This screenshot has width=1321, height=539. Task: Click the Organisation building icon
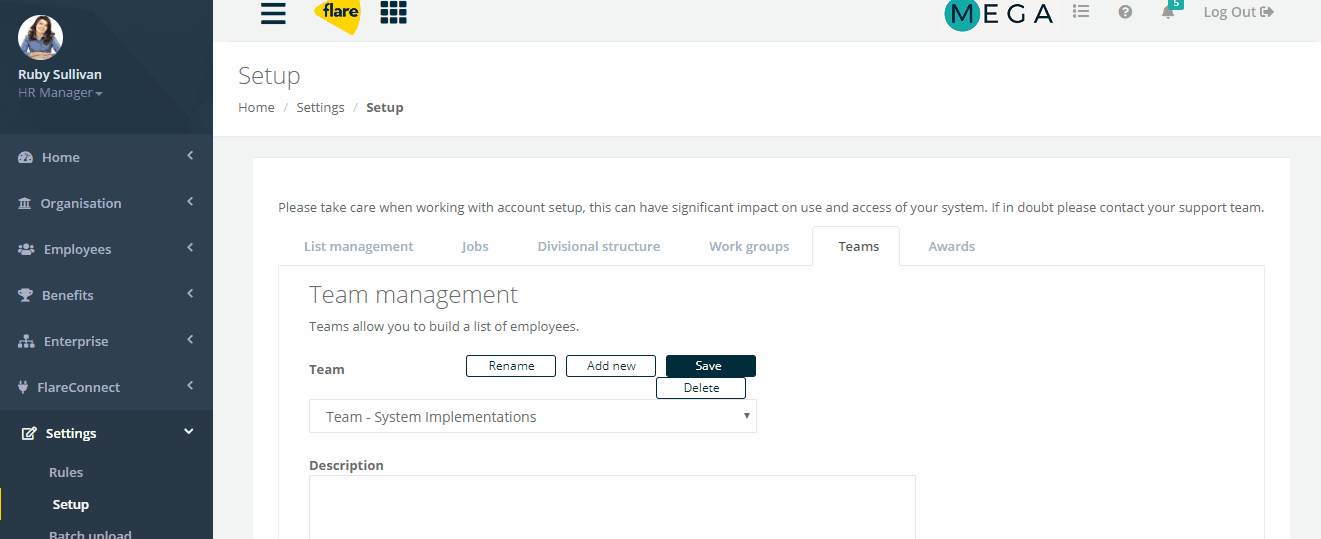point(25,203)
